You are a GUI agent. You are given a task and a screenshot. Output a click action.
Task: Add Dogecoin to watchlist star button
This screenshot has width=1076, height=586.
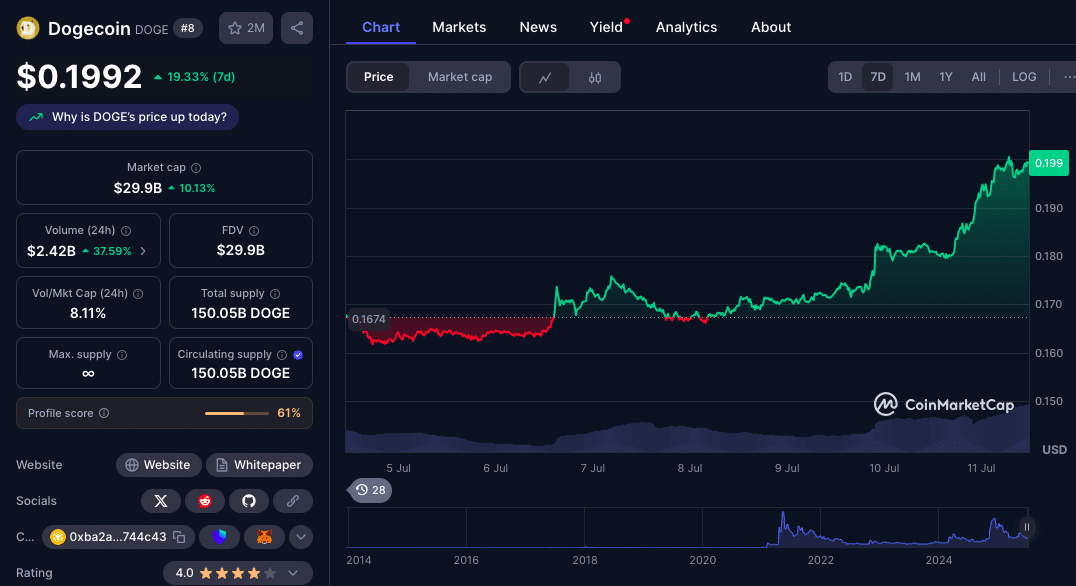click(246, 28)
